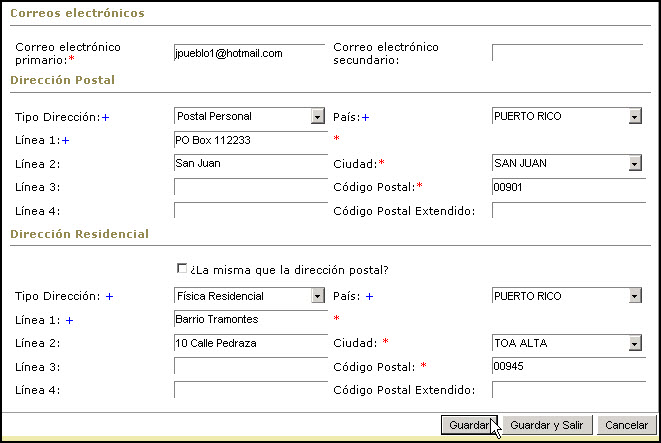Enable the '¿La misma que la dirección postal?' checkbox
The image size is (661, 443).
pos(181,269)
